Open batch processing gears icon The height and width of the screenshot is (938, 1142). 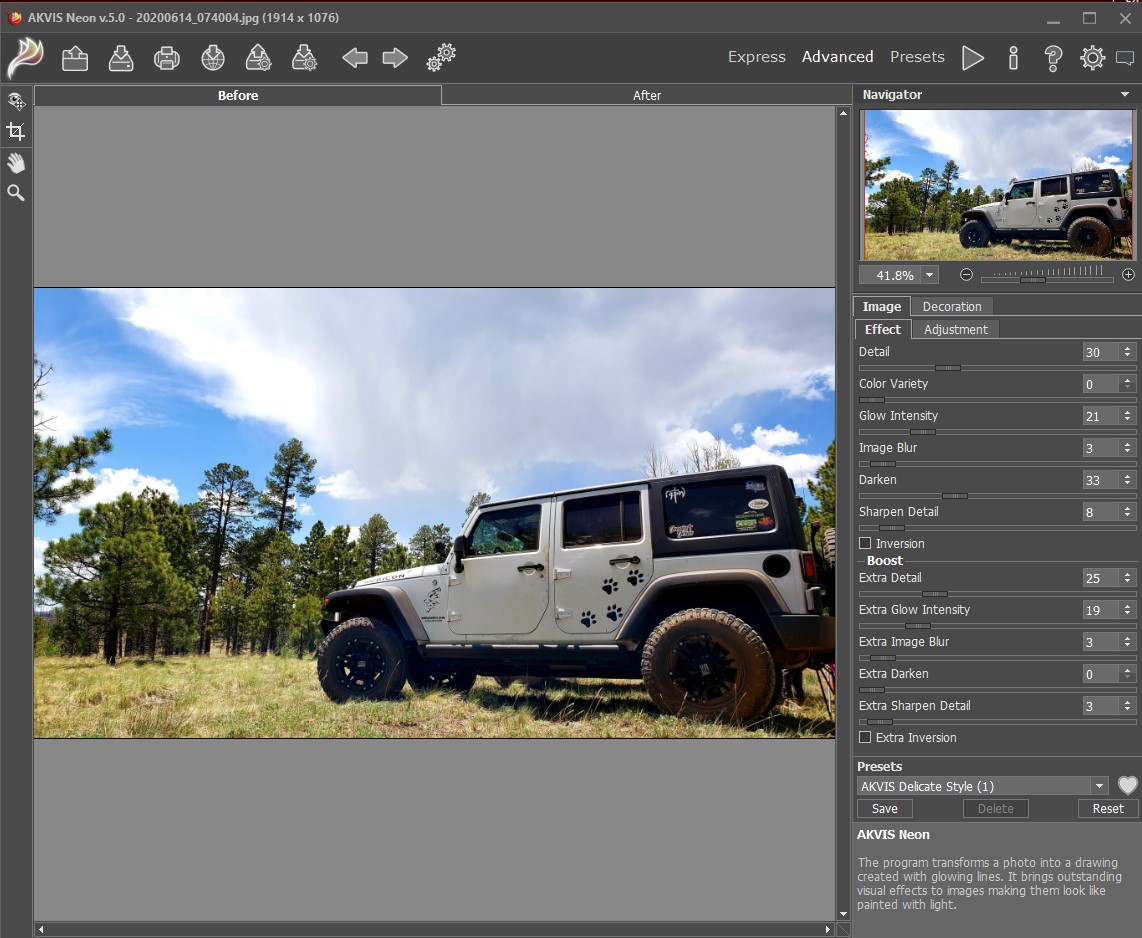tap(440, 57)
